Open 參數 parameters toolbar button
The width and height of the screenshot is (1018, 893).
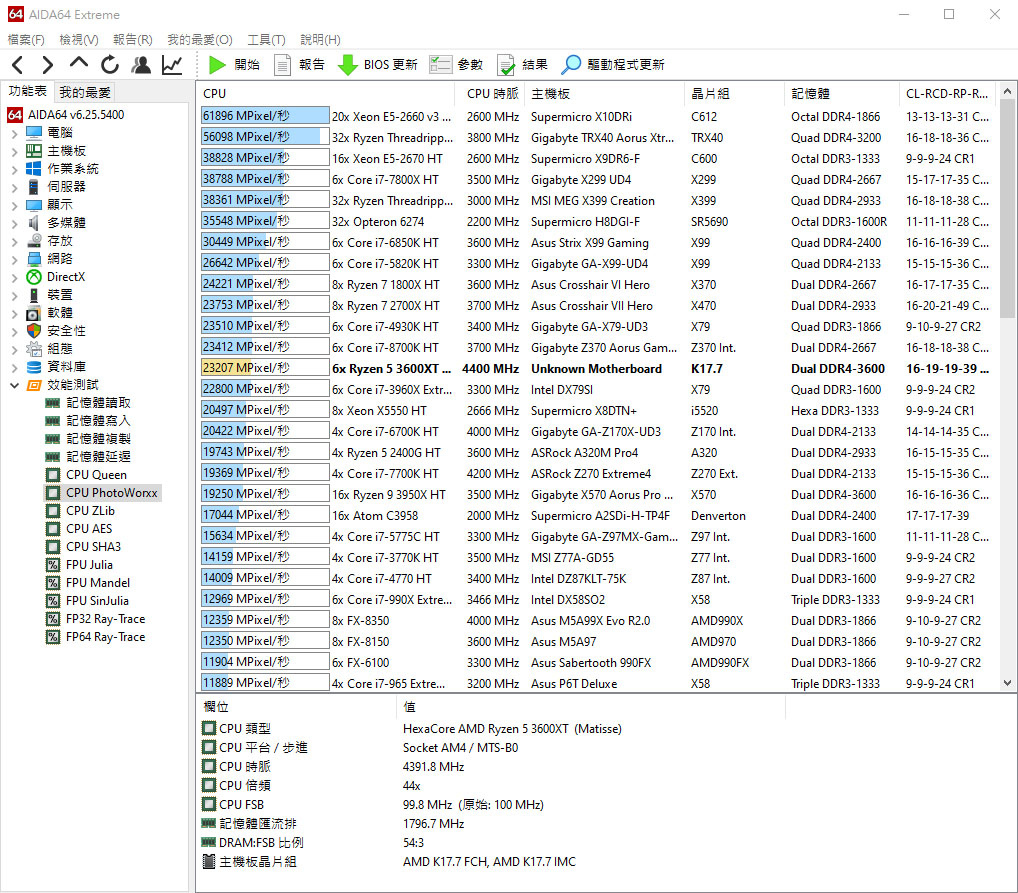pyautogui.click(x=456, y=65)
